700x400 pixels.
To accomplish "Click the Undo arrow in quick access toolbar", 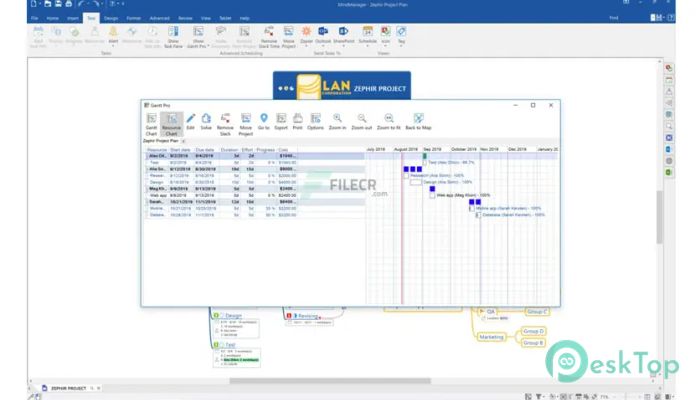I will (81, 4).
